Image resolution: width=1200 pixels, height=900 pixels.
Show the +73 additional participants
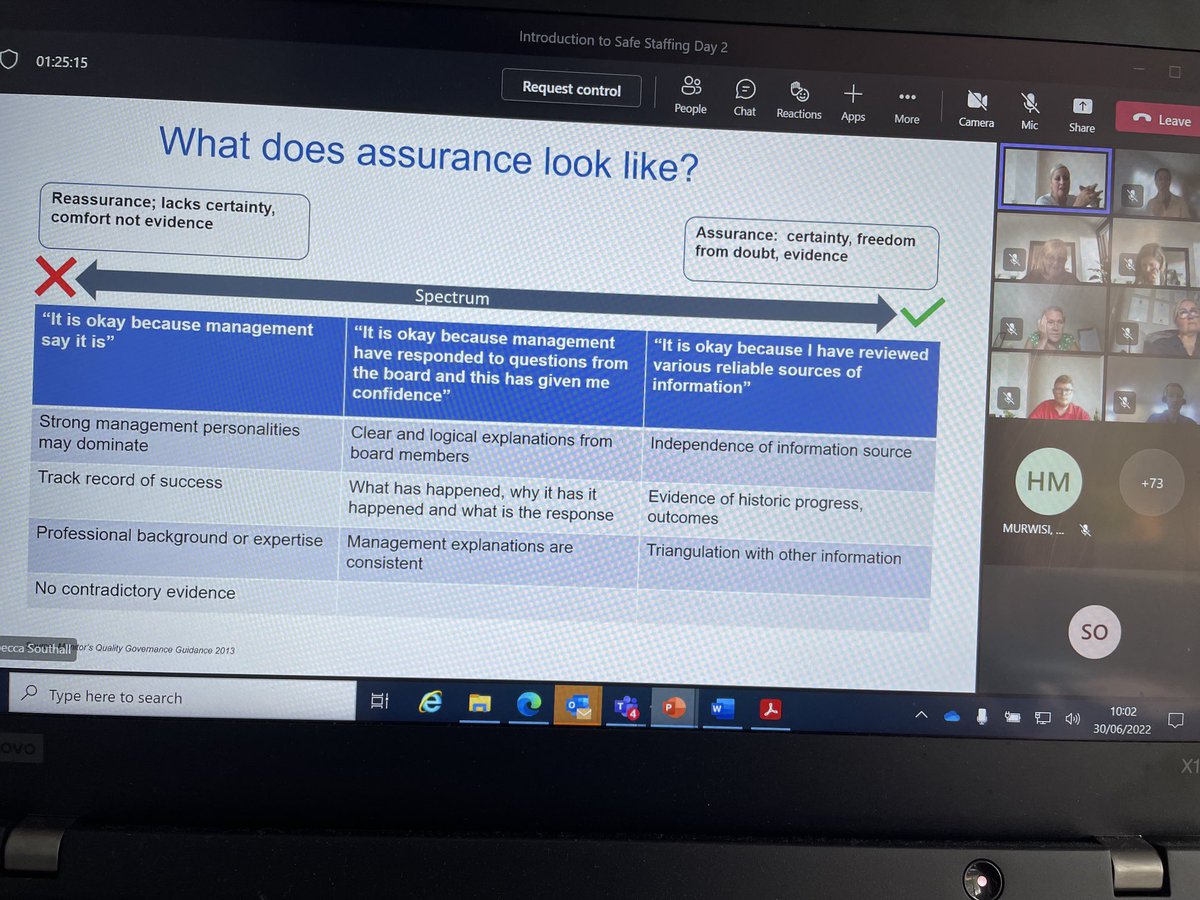[1152, 482]
